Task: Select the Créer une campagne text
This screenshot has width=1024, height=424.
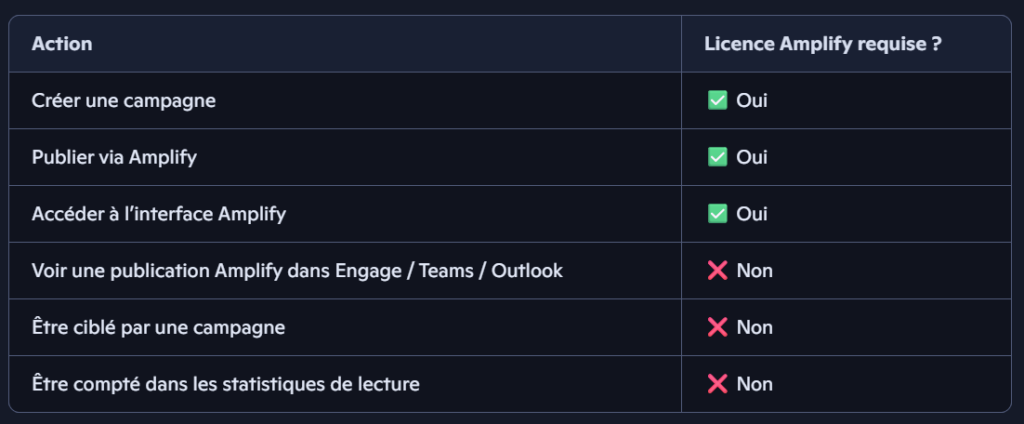Action: [124, 100]
